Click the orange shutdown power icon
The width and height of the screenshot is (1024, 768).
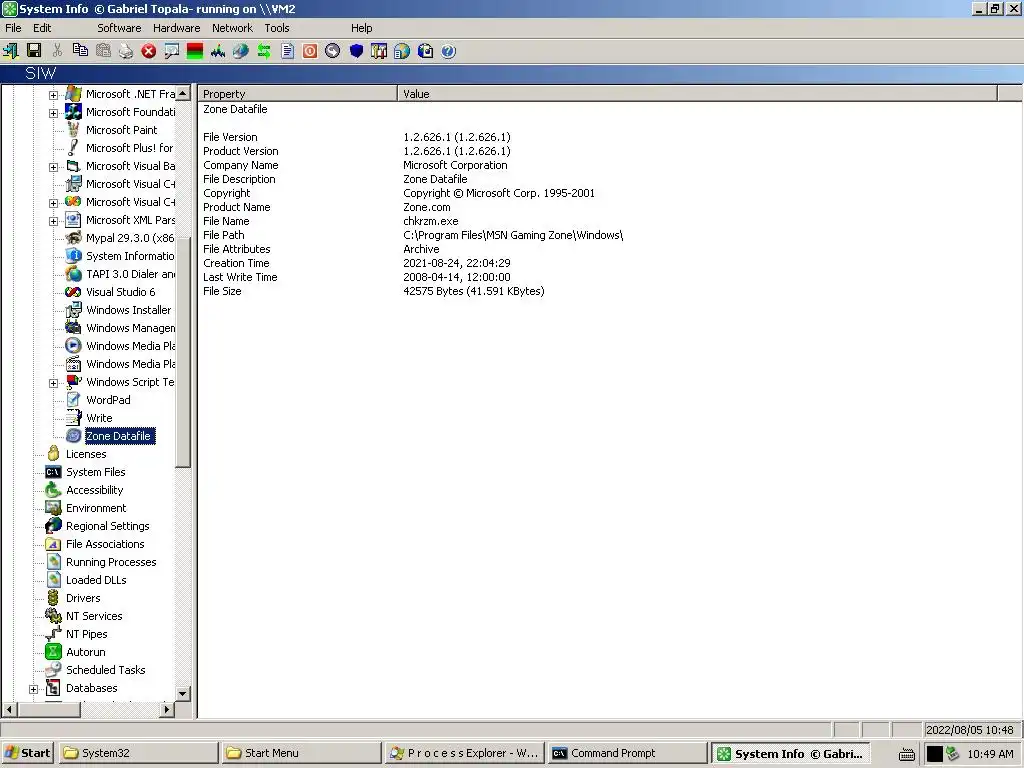click(310, 51)
